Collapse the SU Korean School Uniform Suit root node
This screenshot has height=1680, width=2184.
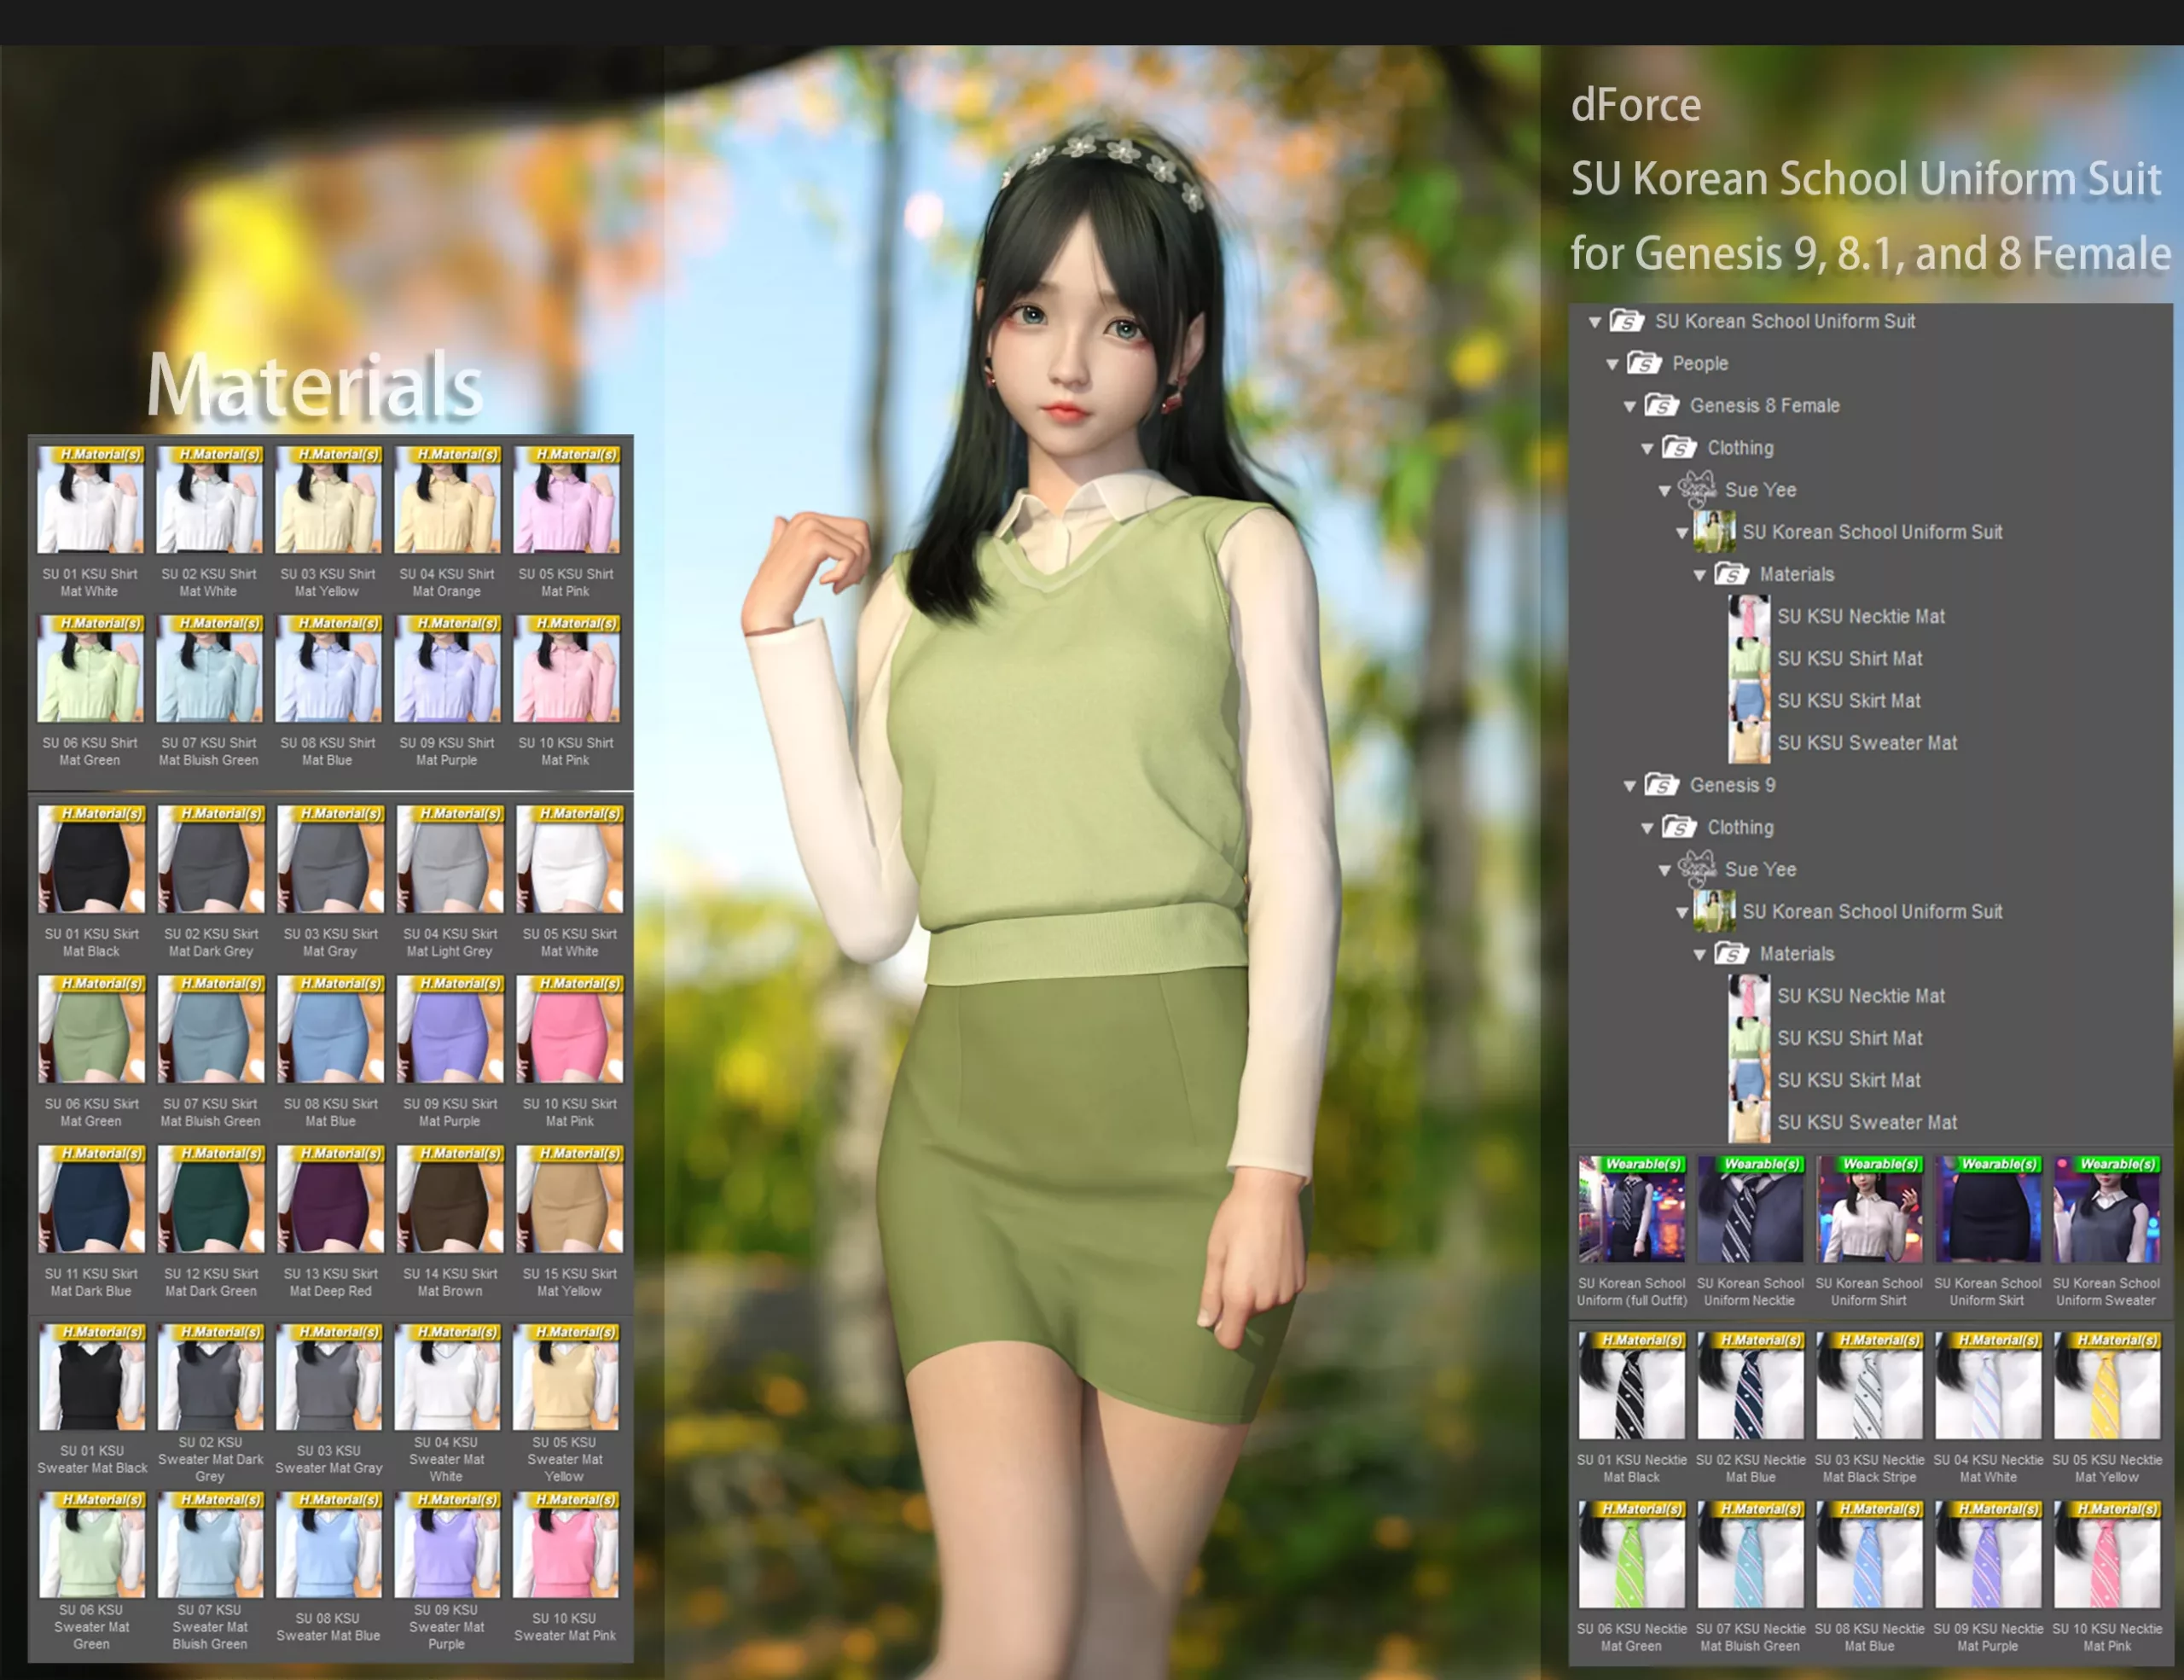pos(1594,321)
